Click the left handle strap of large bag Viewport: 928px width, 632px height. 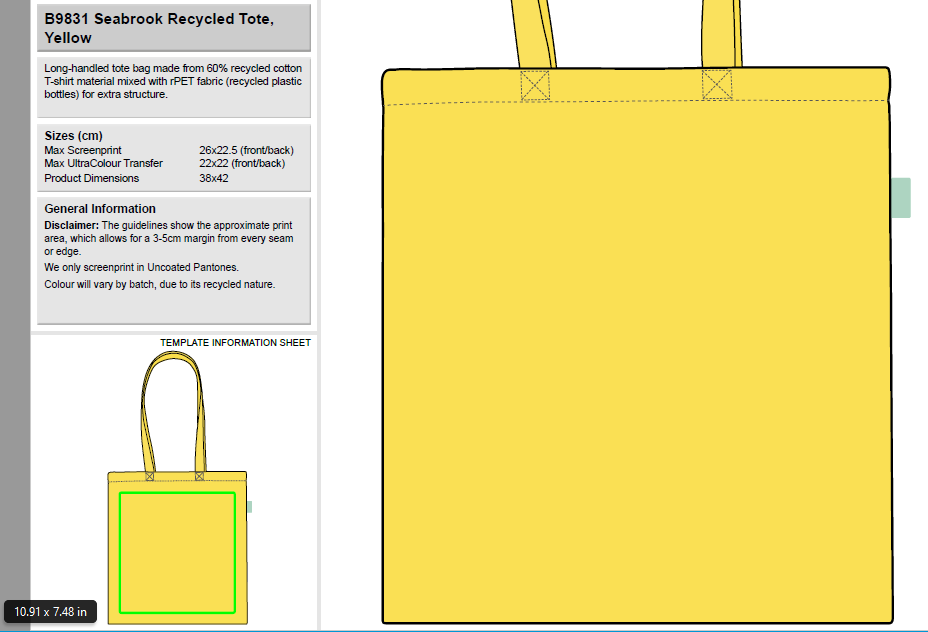(x=530, y=30)
